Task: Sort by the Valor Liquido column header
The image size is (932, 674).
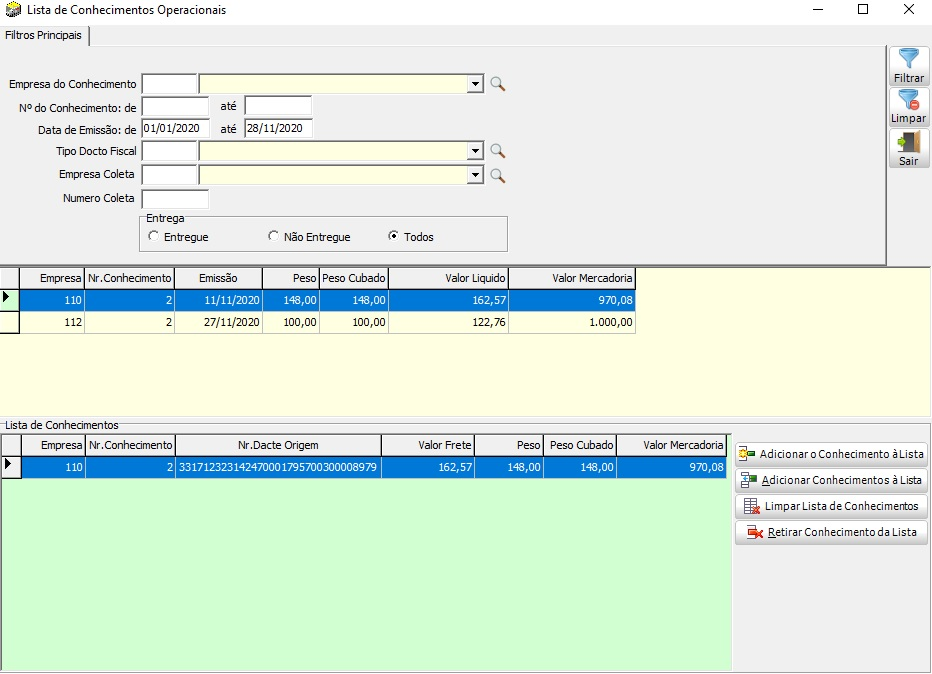Action: [448, 278]
